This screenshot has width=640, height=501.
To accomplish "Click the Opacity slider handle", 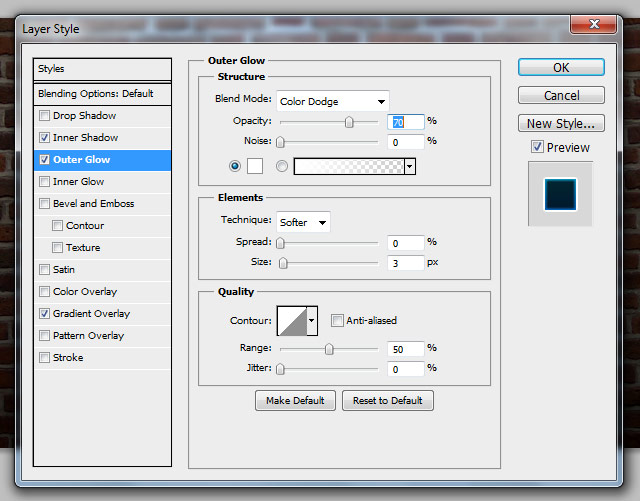I will tap(349, 122).
